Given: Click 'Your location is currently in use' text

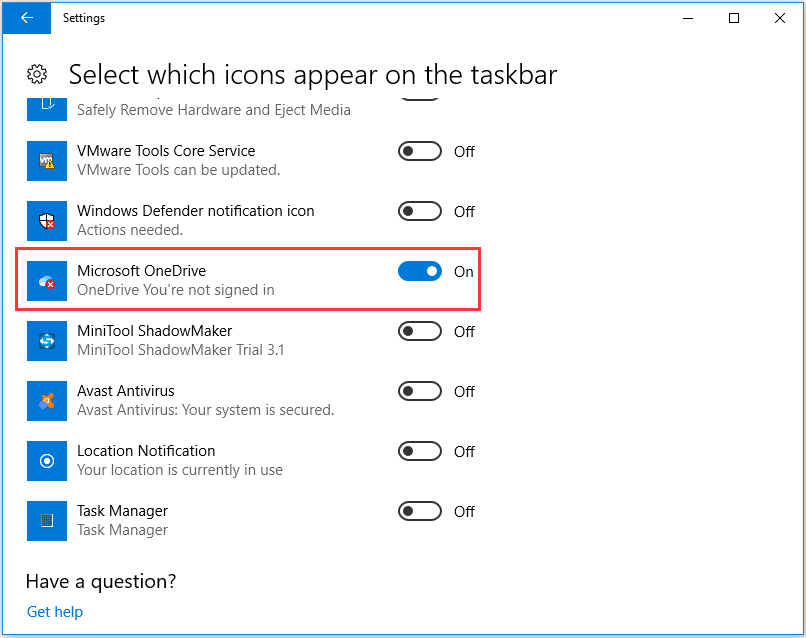Looking at the screenshot, I should 180,470.
